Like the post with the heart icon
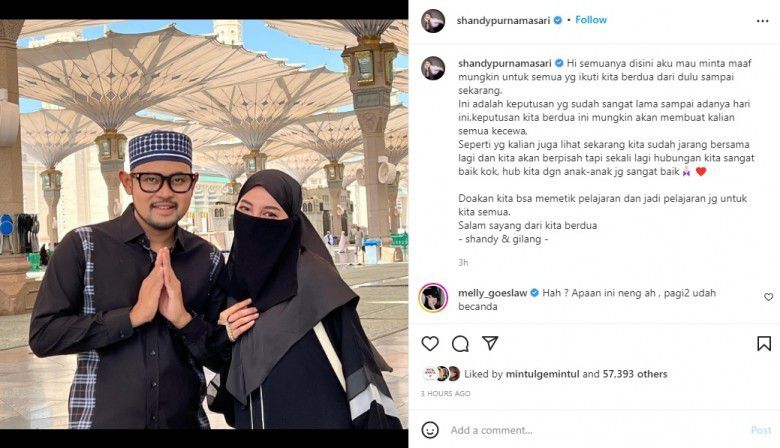780x448 pixels. coord(430,344)
